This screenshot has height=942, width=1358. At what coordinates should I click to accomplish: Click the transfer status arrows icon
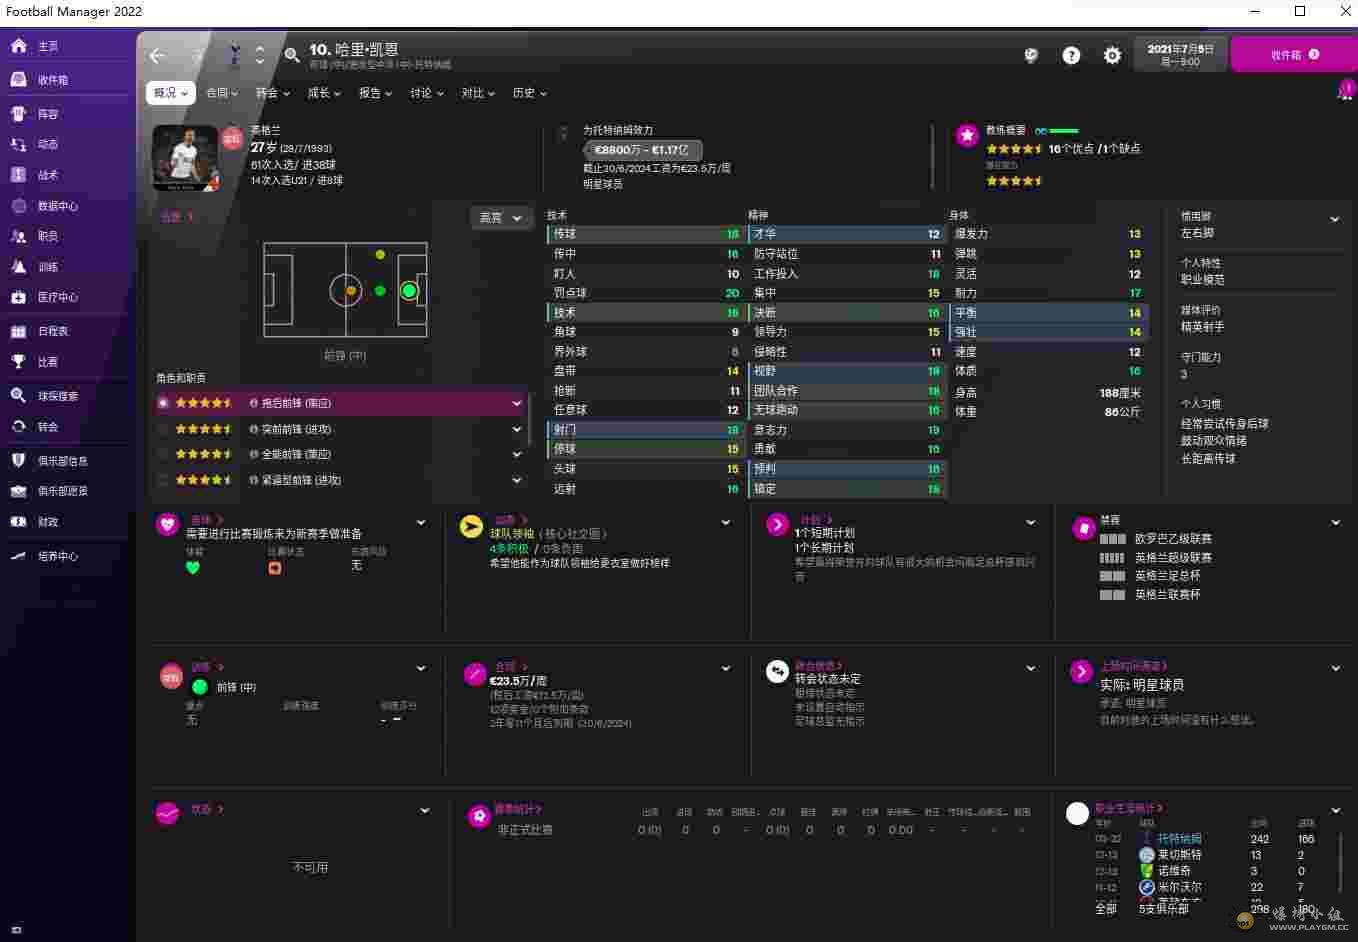point(777,671)
